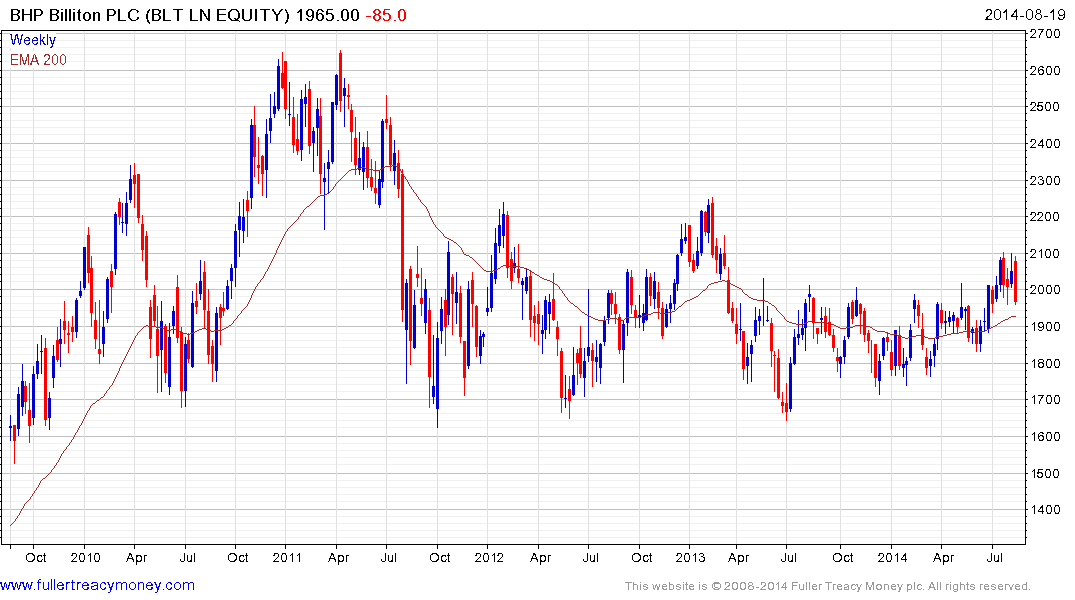The width and height of the screenshot is (1075, 600).
Task: Click the 2700 price axis label
Action: (1046, 34)
